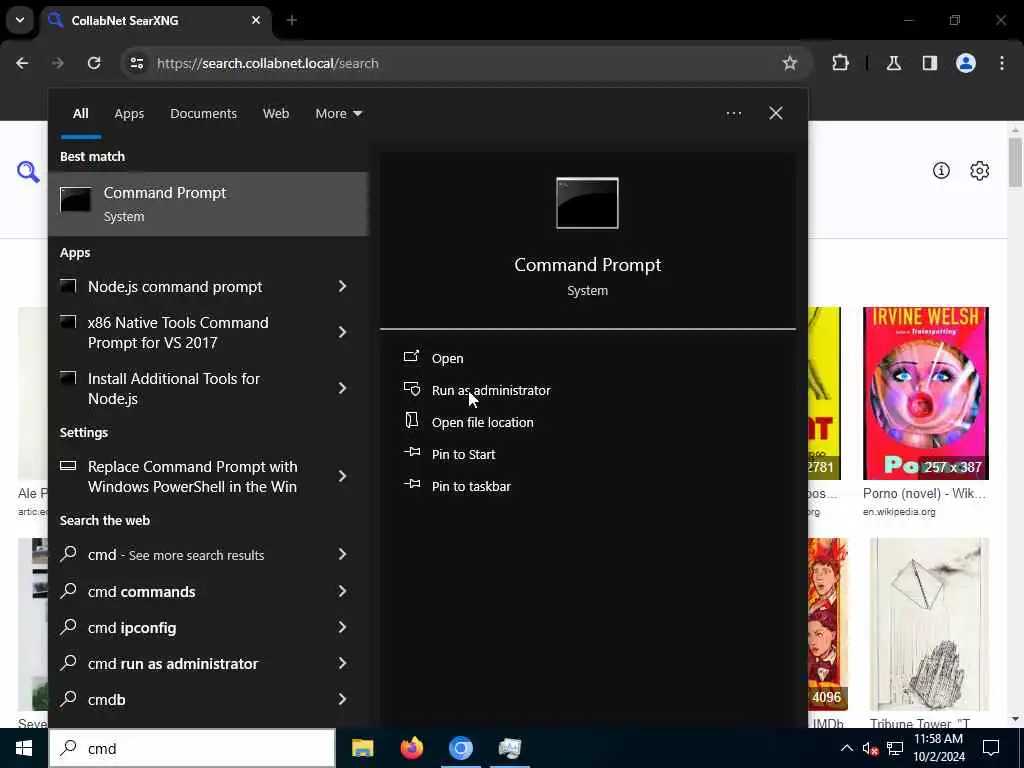
Task: Open the Command Prompt best match result
Action: 208,204
